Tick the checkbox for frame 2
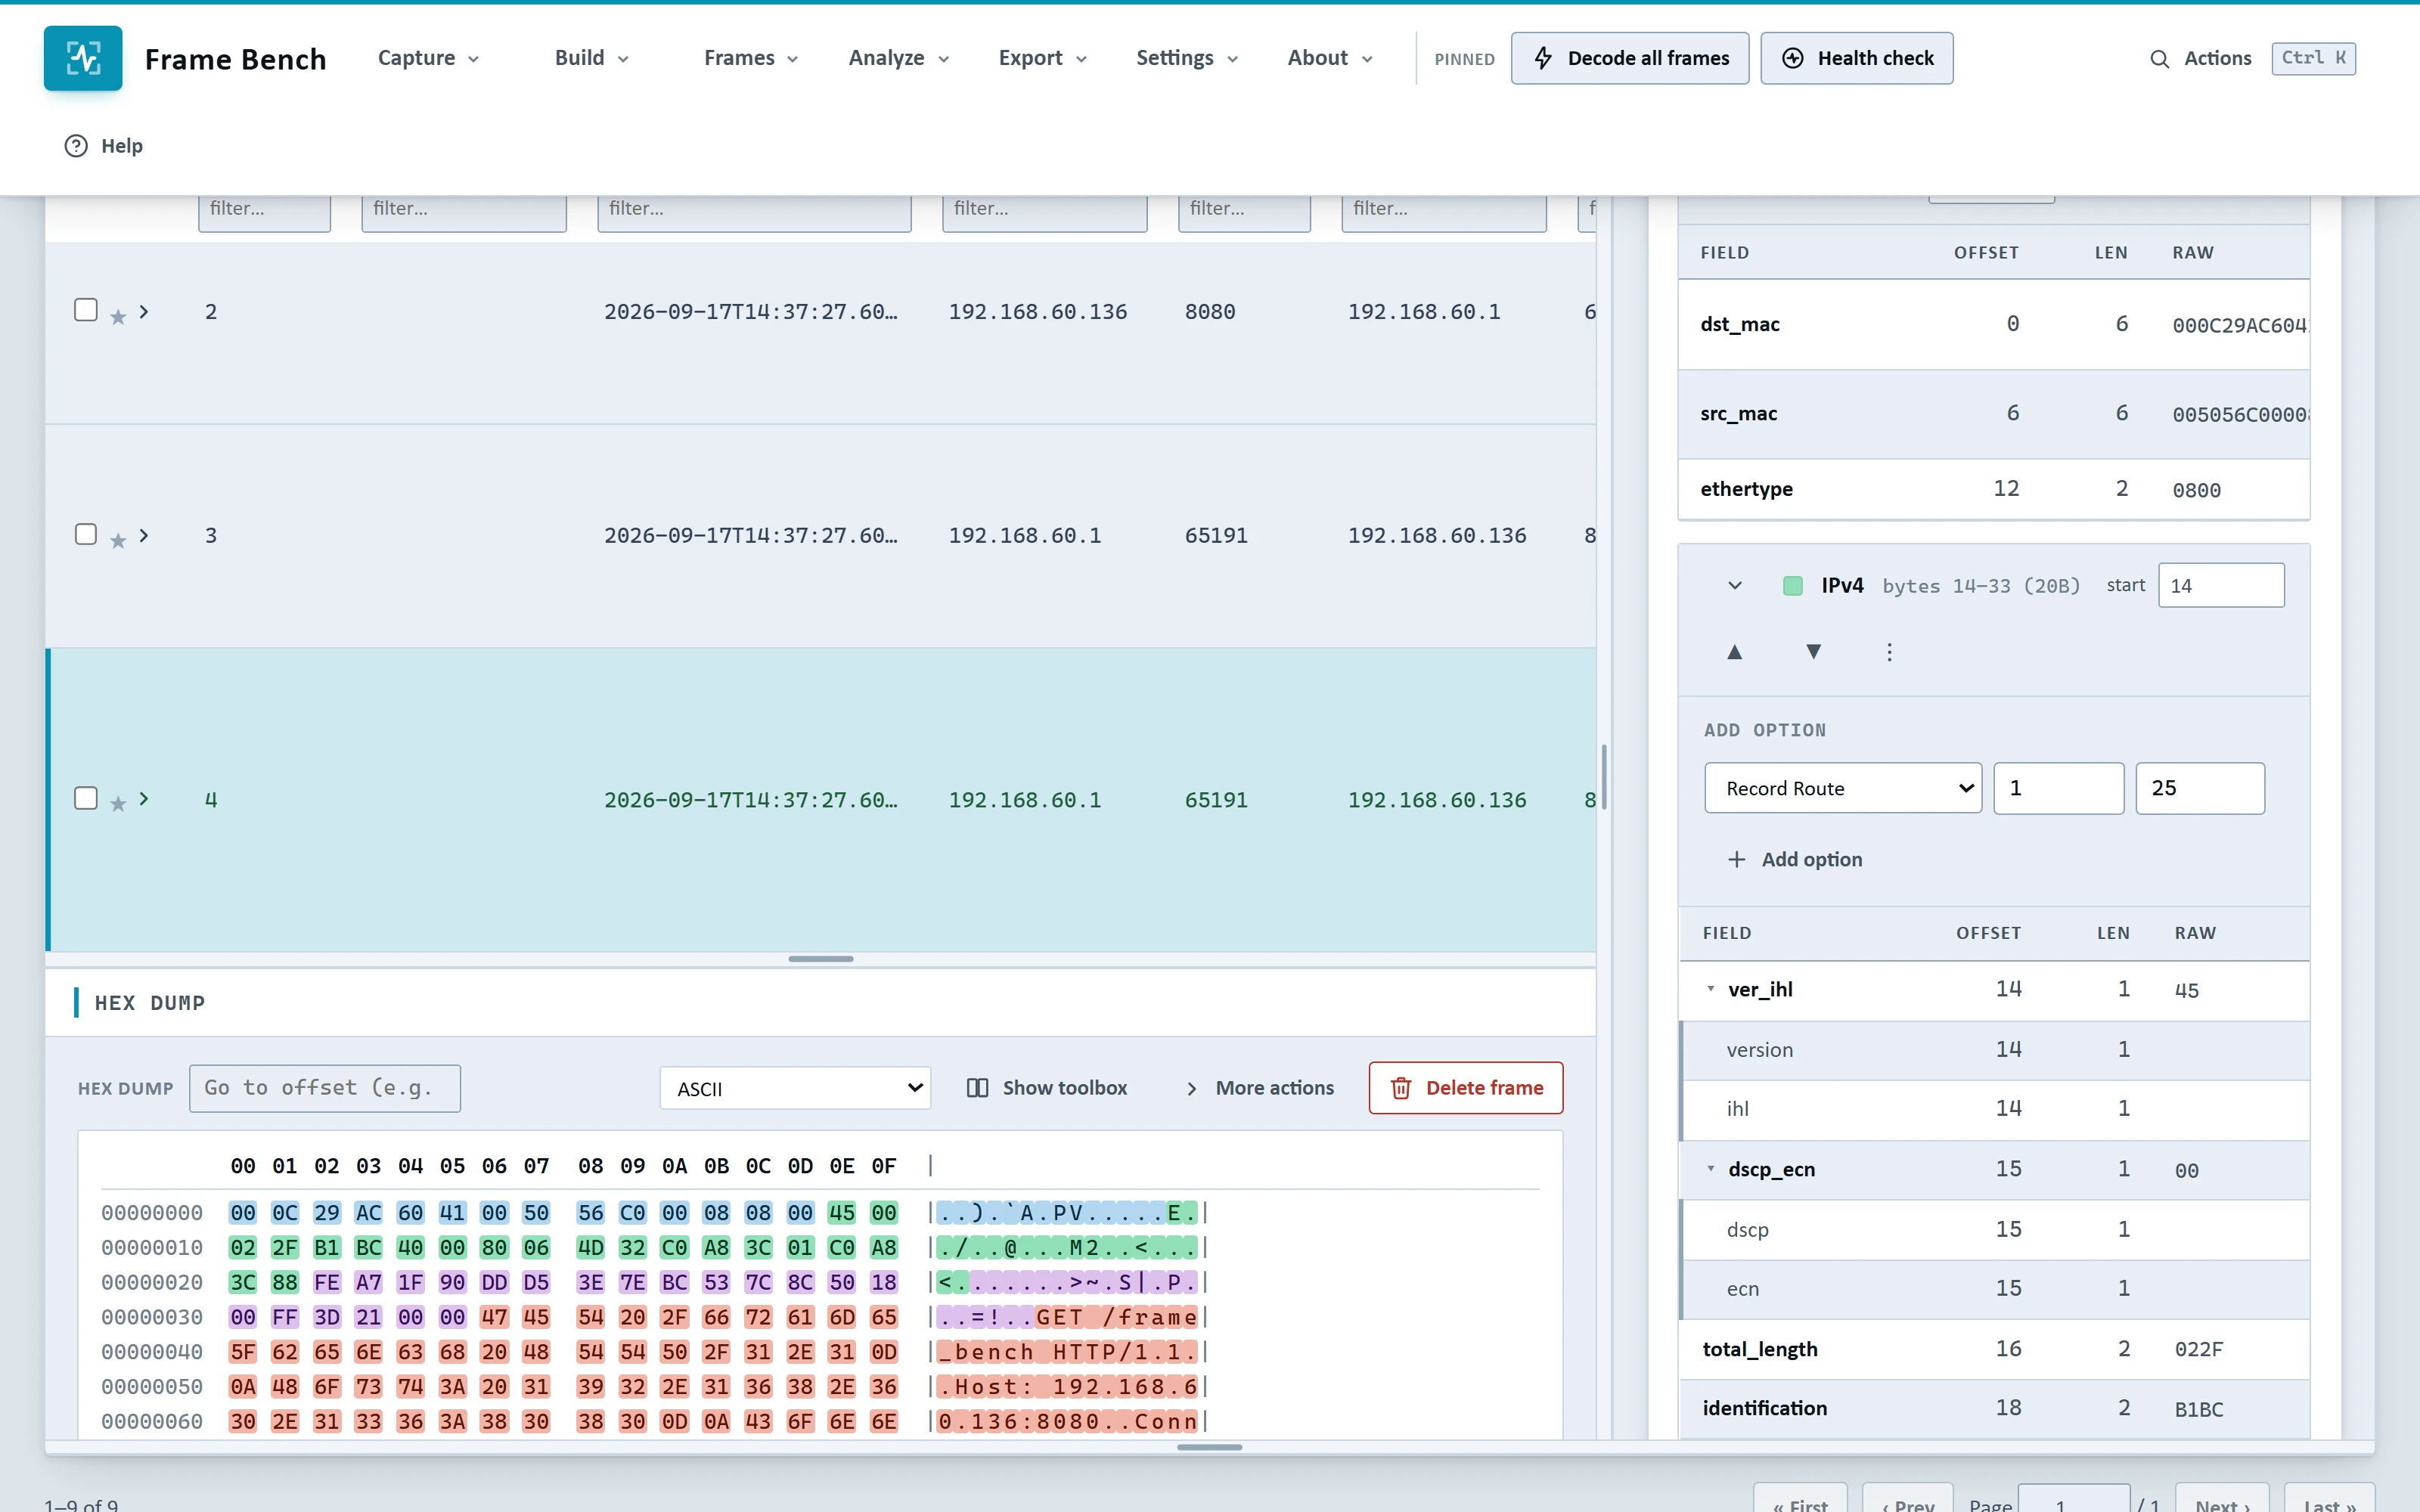The width and height of the screenshot is (2420, 1512). [86, 310]
